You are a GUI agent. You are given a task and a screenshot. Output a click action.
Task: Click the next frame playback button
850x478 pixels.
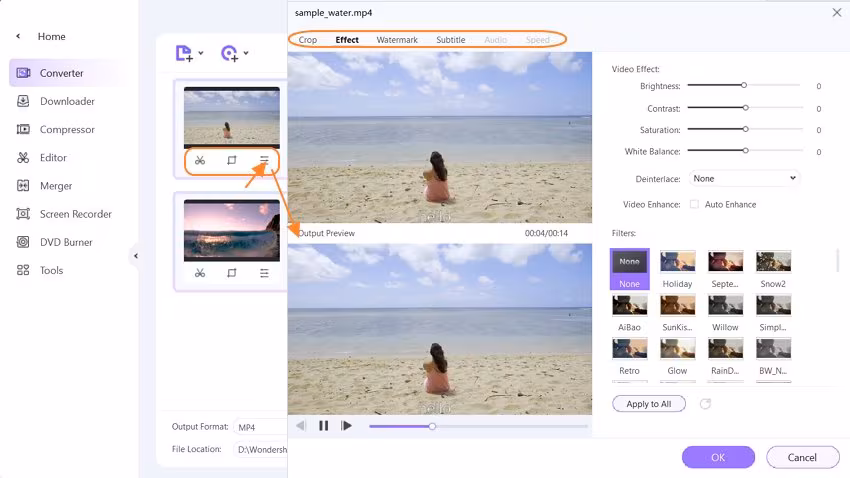coord(346,426)
